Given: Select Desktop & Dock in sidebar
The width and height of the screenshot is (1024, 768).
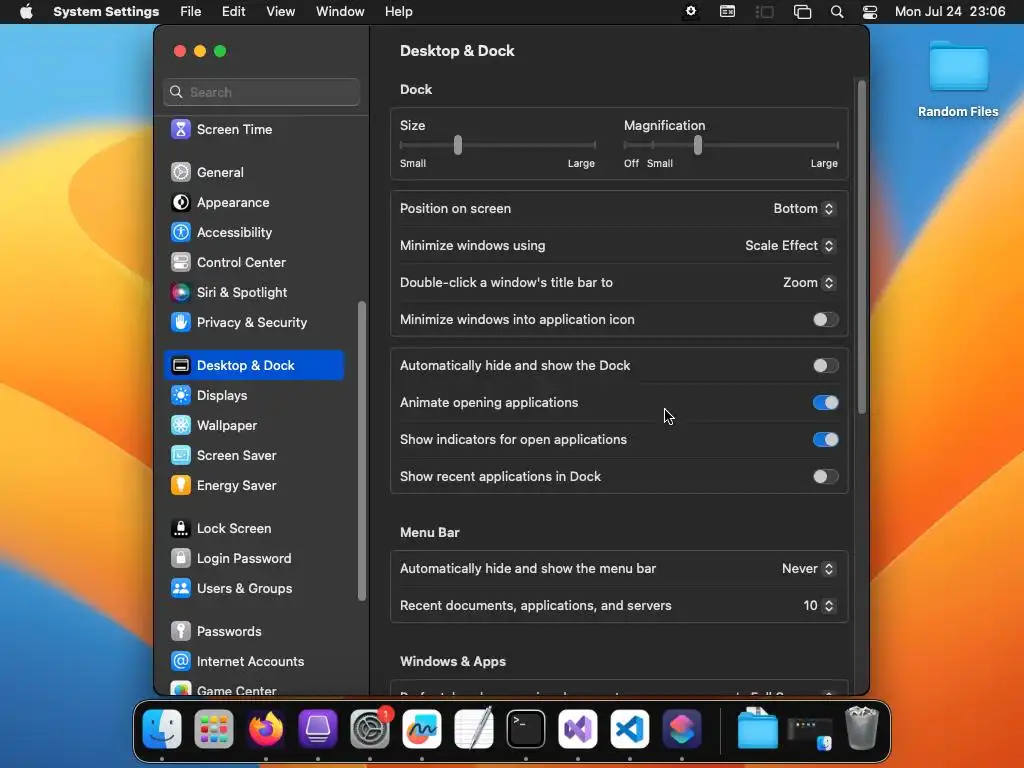Looking at the screenshot, I should pyautogui.click(x=255, y=366).
